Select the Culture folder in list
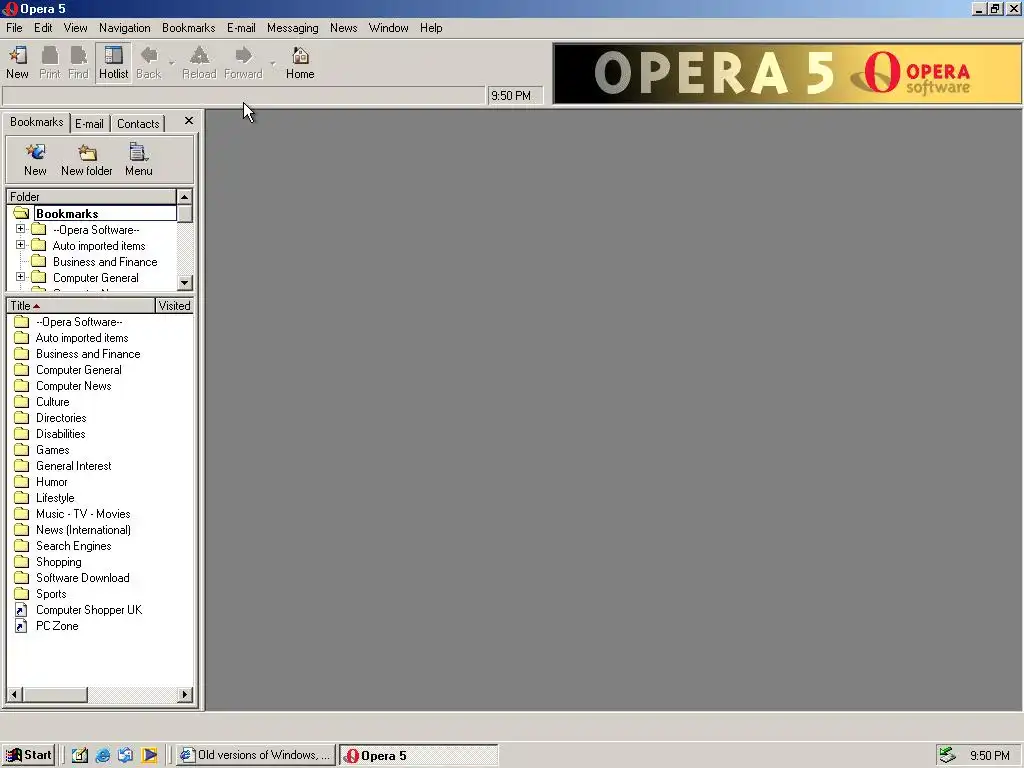 52,402
